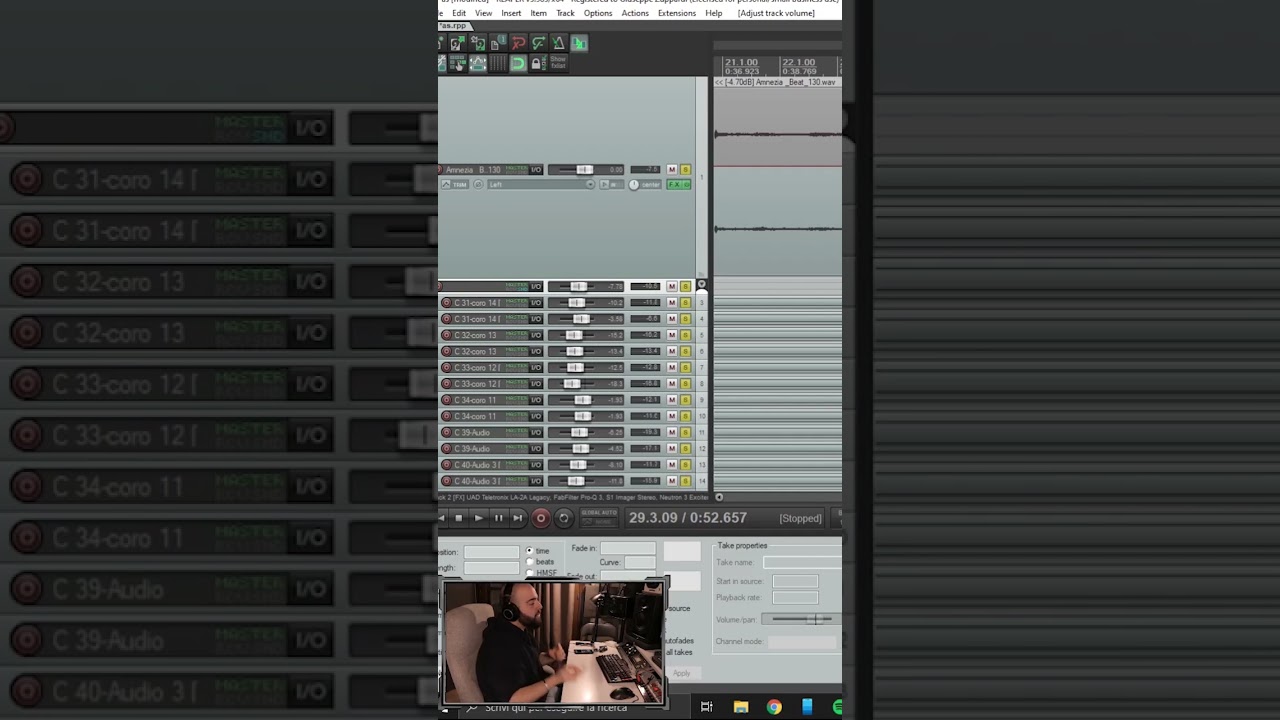Open the Actions menu
The height and width of the screenshot is (720, 1280).
635,13
